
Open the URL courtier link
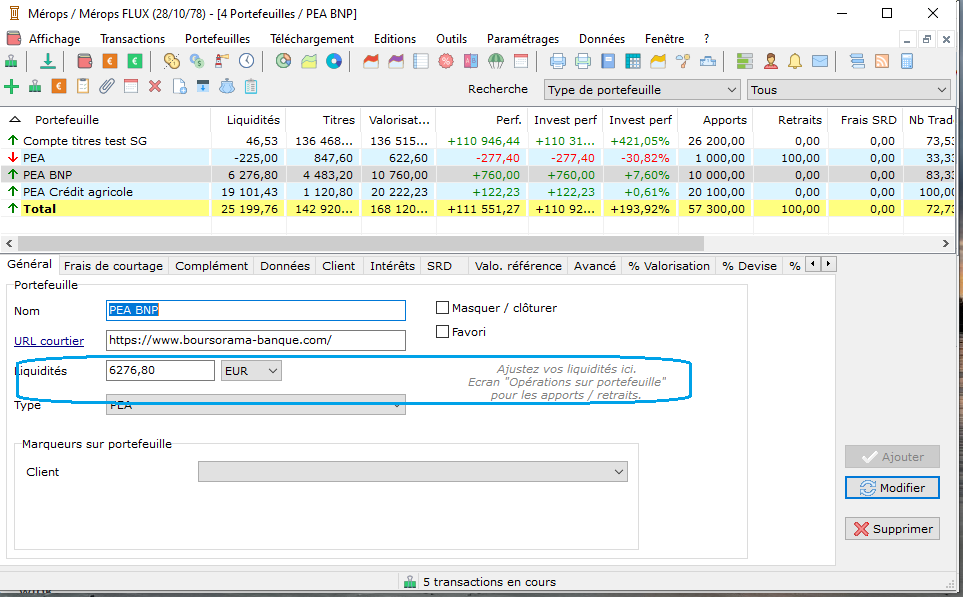click(x=49, y=341)
